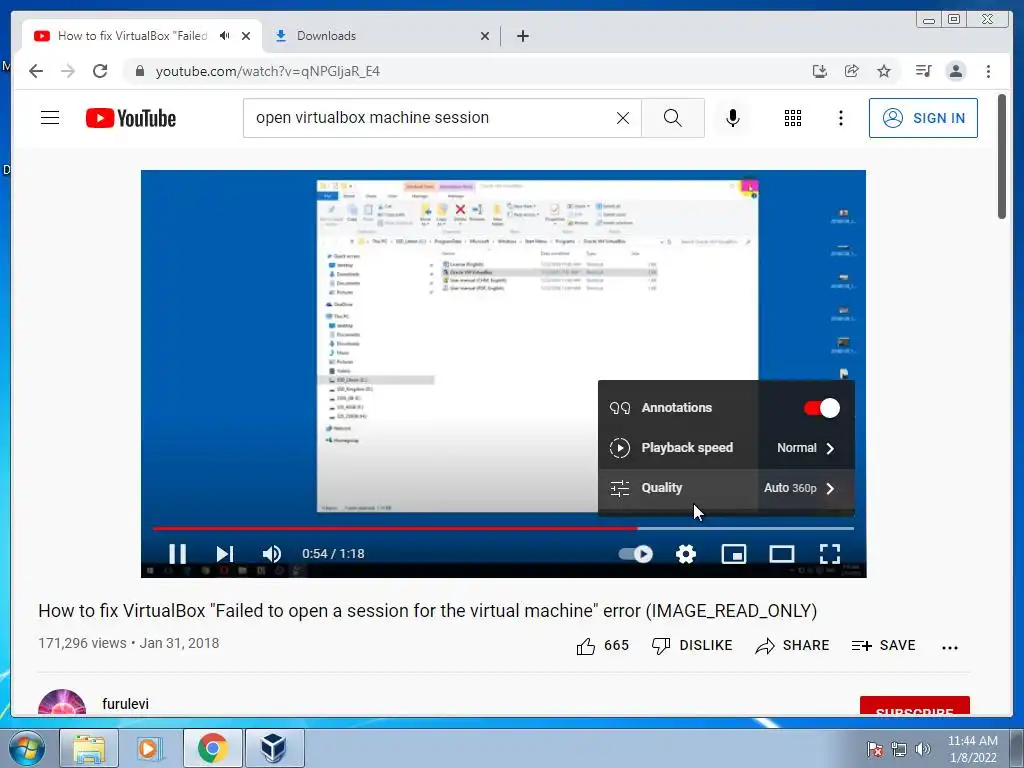This screenshot has height=768, width=1024.
Task: Open the Quality submenu
Action: 726,488
